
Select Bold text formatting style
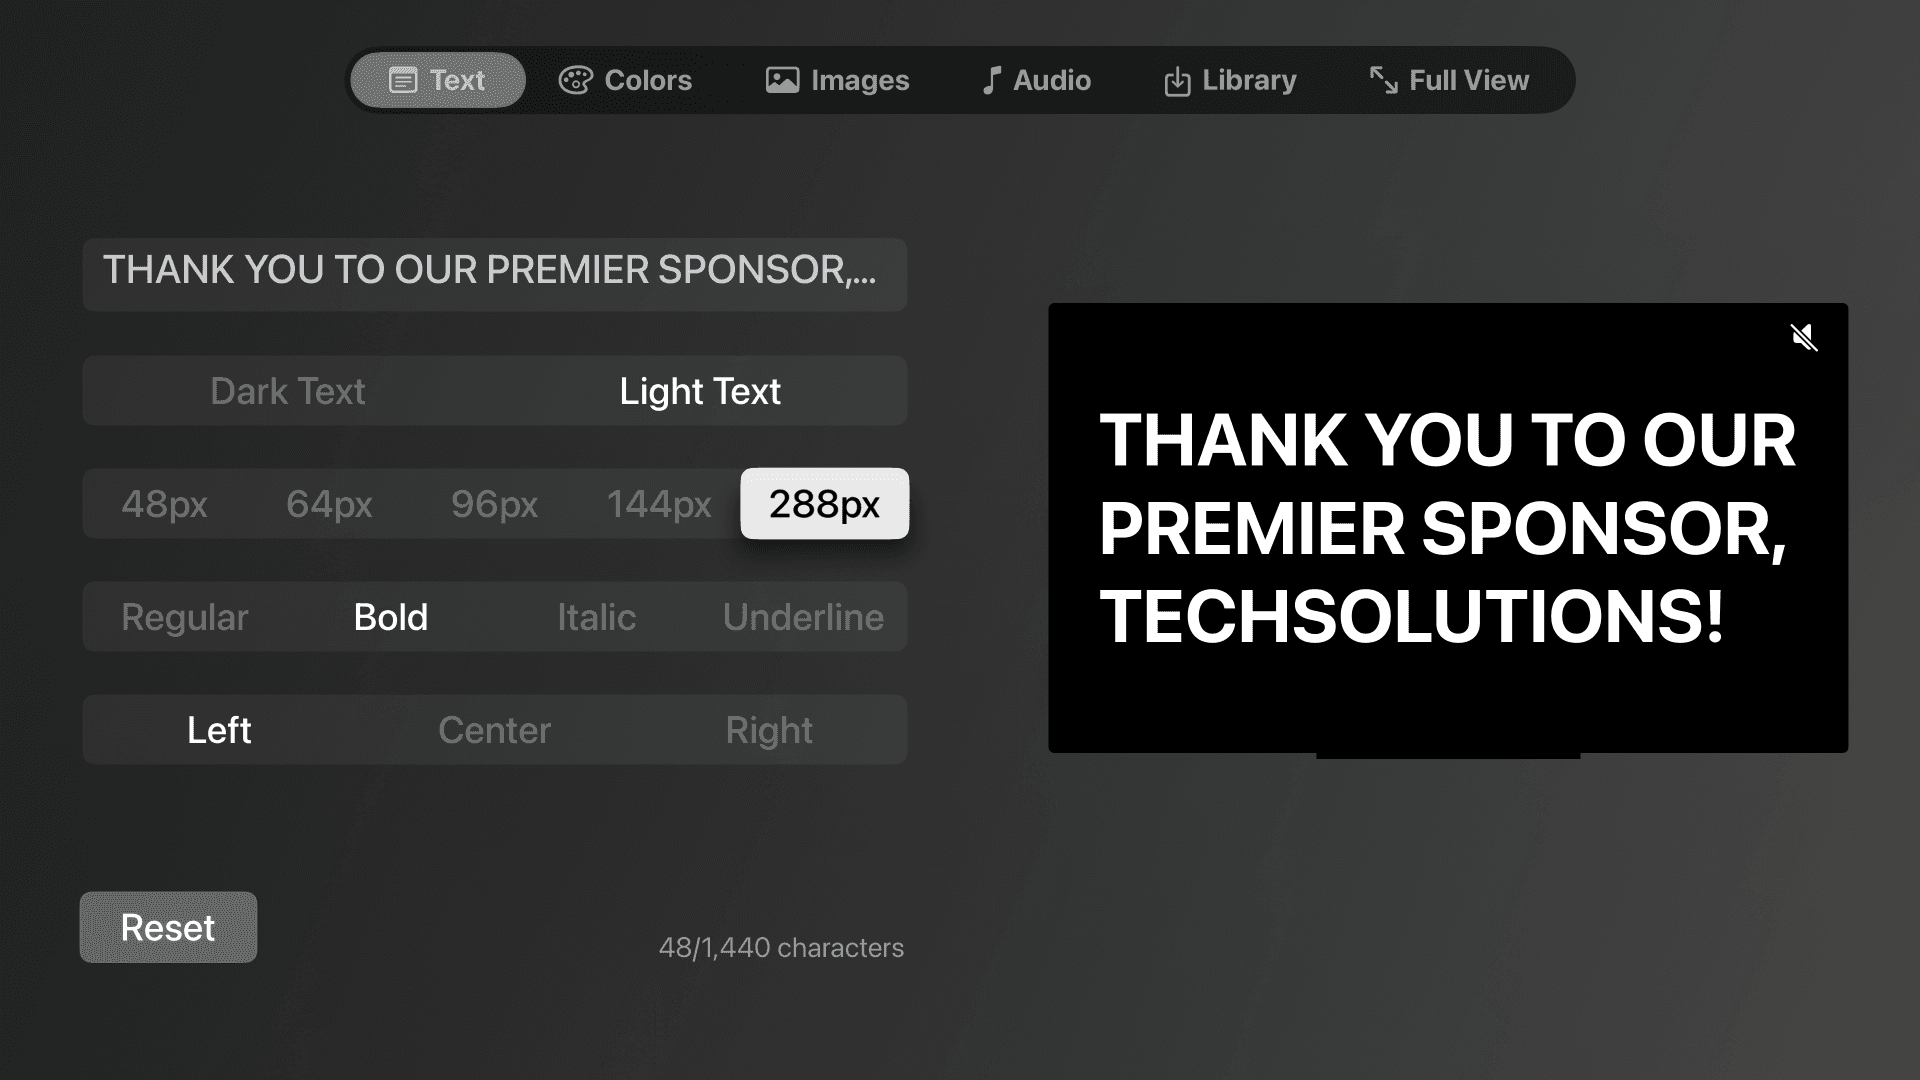[x=390, y=616]
